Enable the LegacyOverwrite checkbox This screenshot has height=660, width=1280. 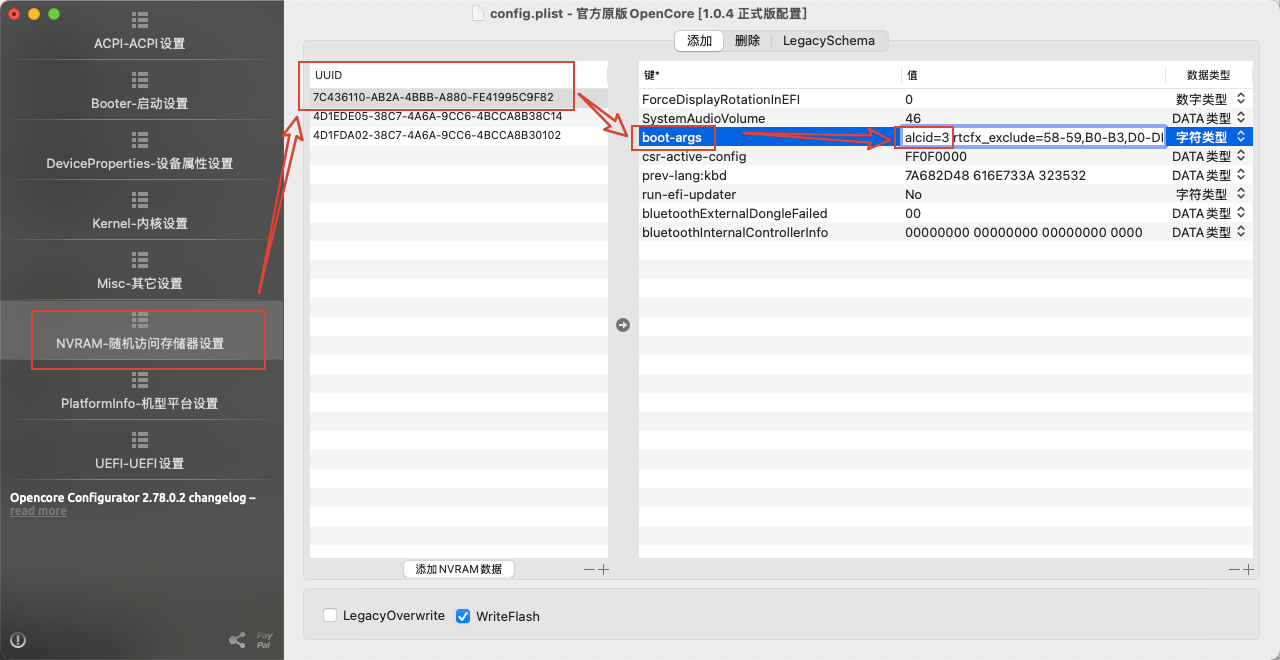[330, 616]
